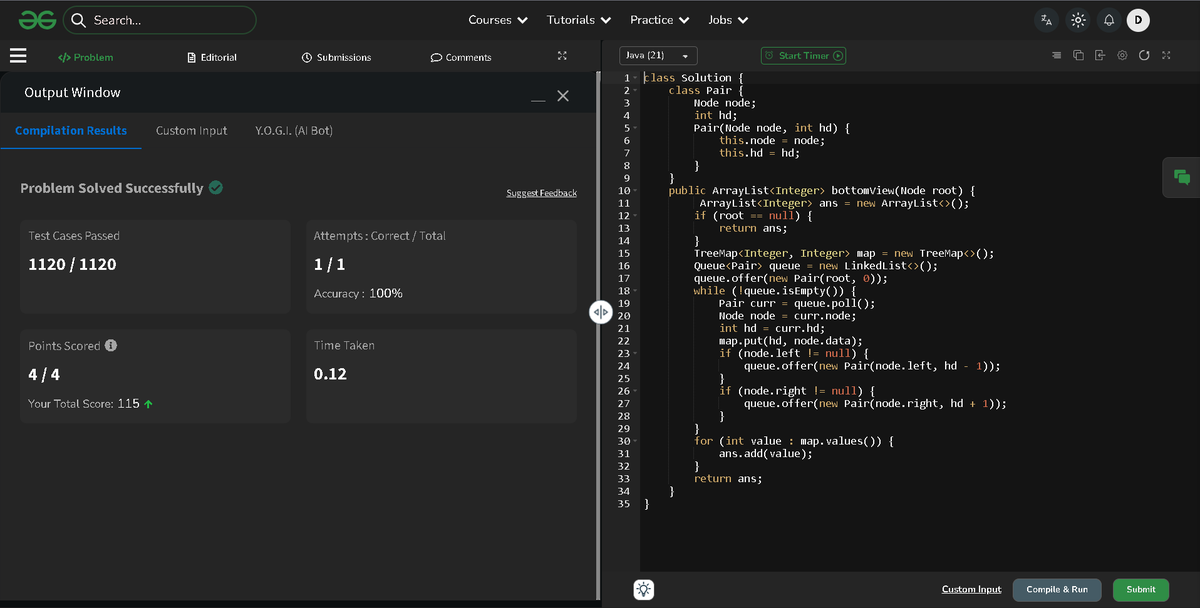
Task: Expand the code editor to fullscreen
Action: click(x=1166, y=56)
